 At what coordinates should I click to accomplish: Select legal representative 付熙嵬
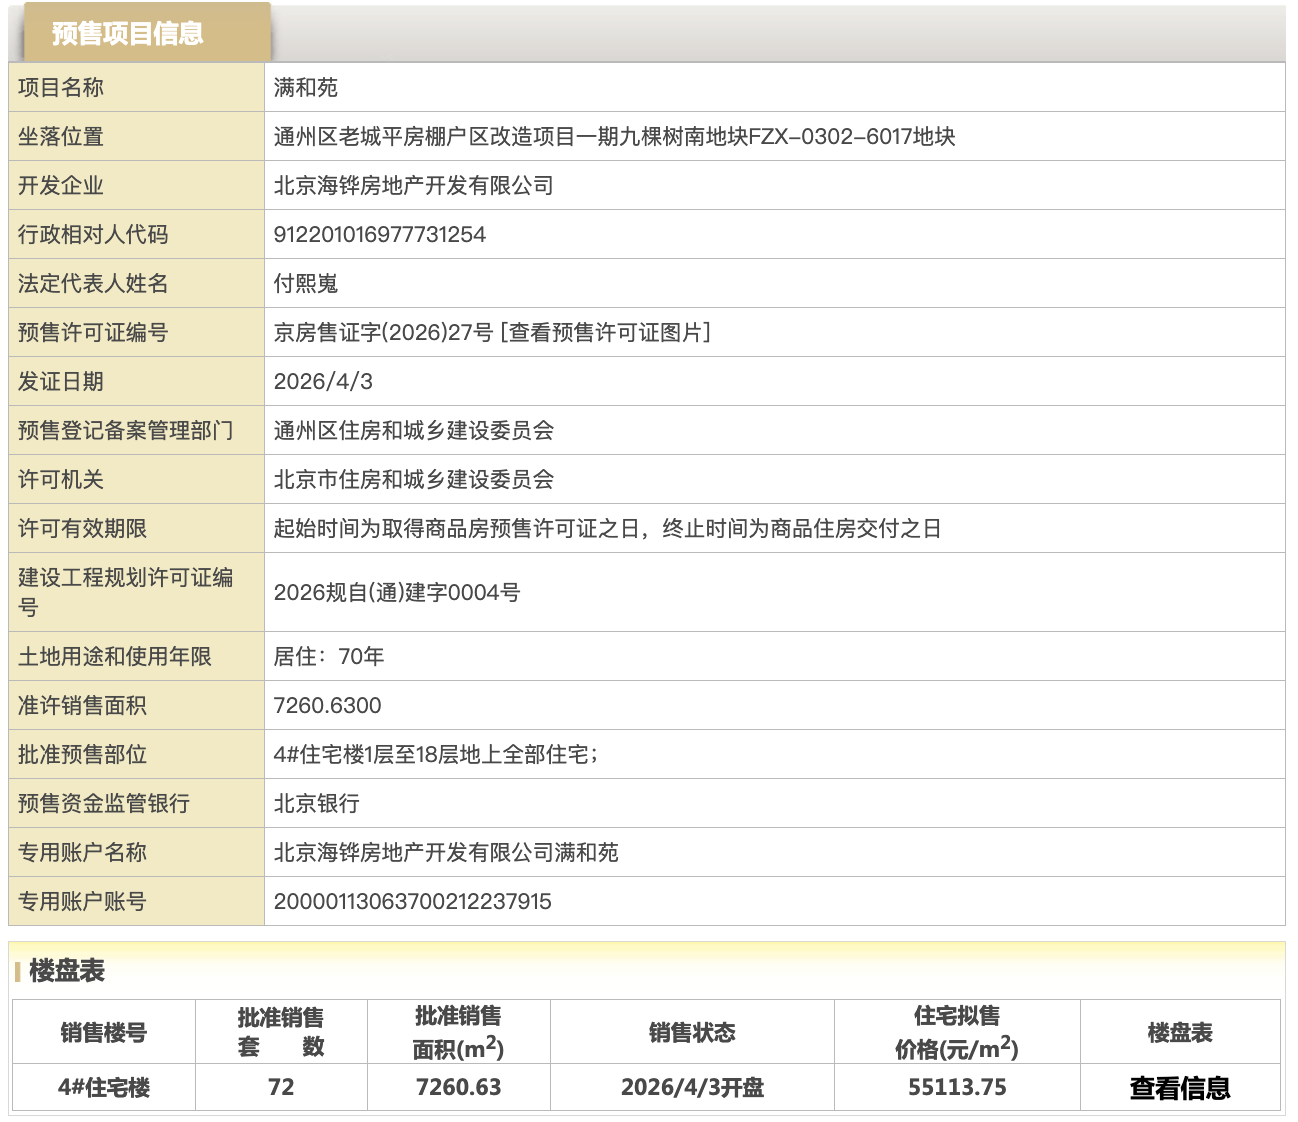(305, 283)
